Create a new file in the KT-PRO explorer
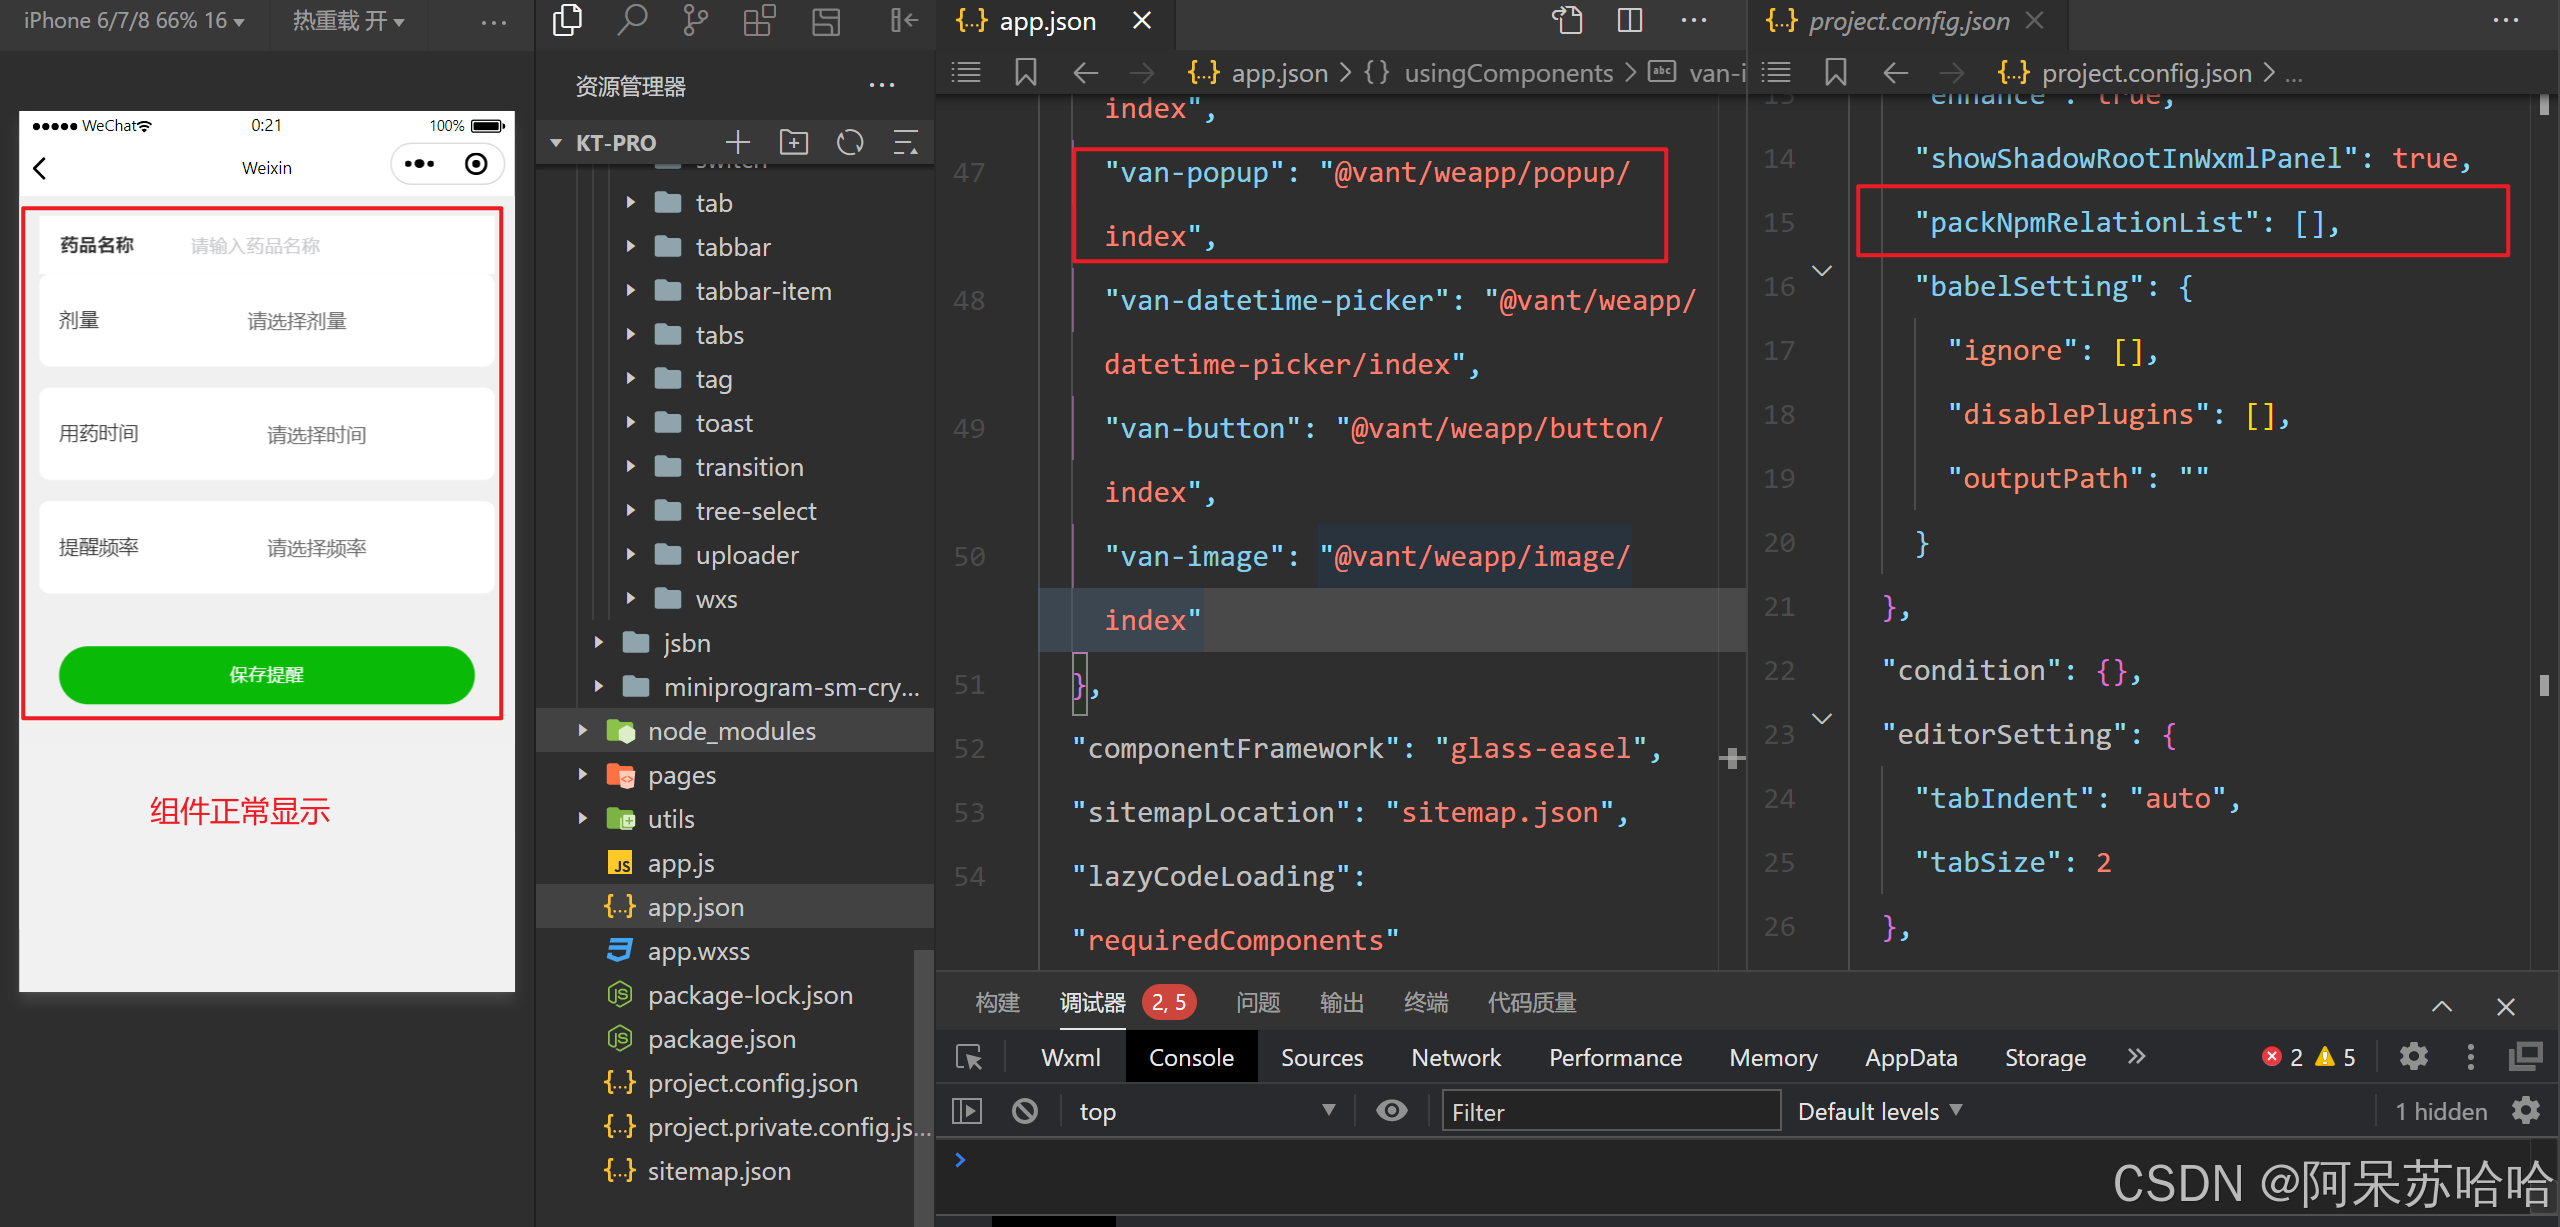Image resolution: width=2560 pixels, height=1227 pixels. 737,142
